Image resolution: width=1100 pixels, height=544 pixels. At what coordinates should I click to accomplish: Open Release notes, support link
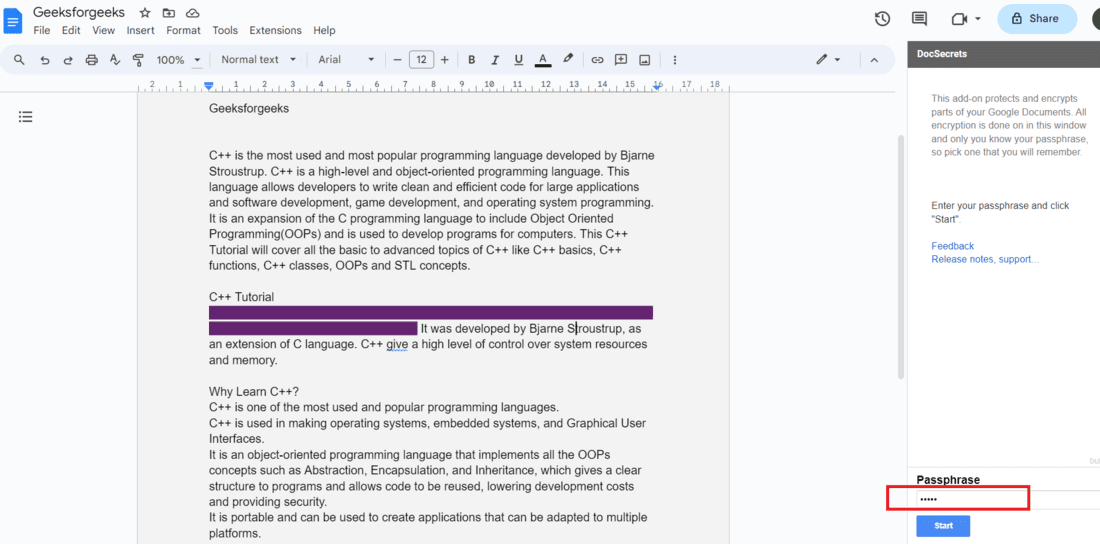tap(985, 259)
